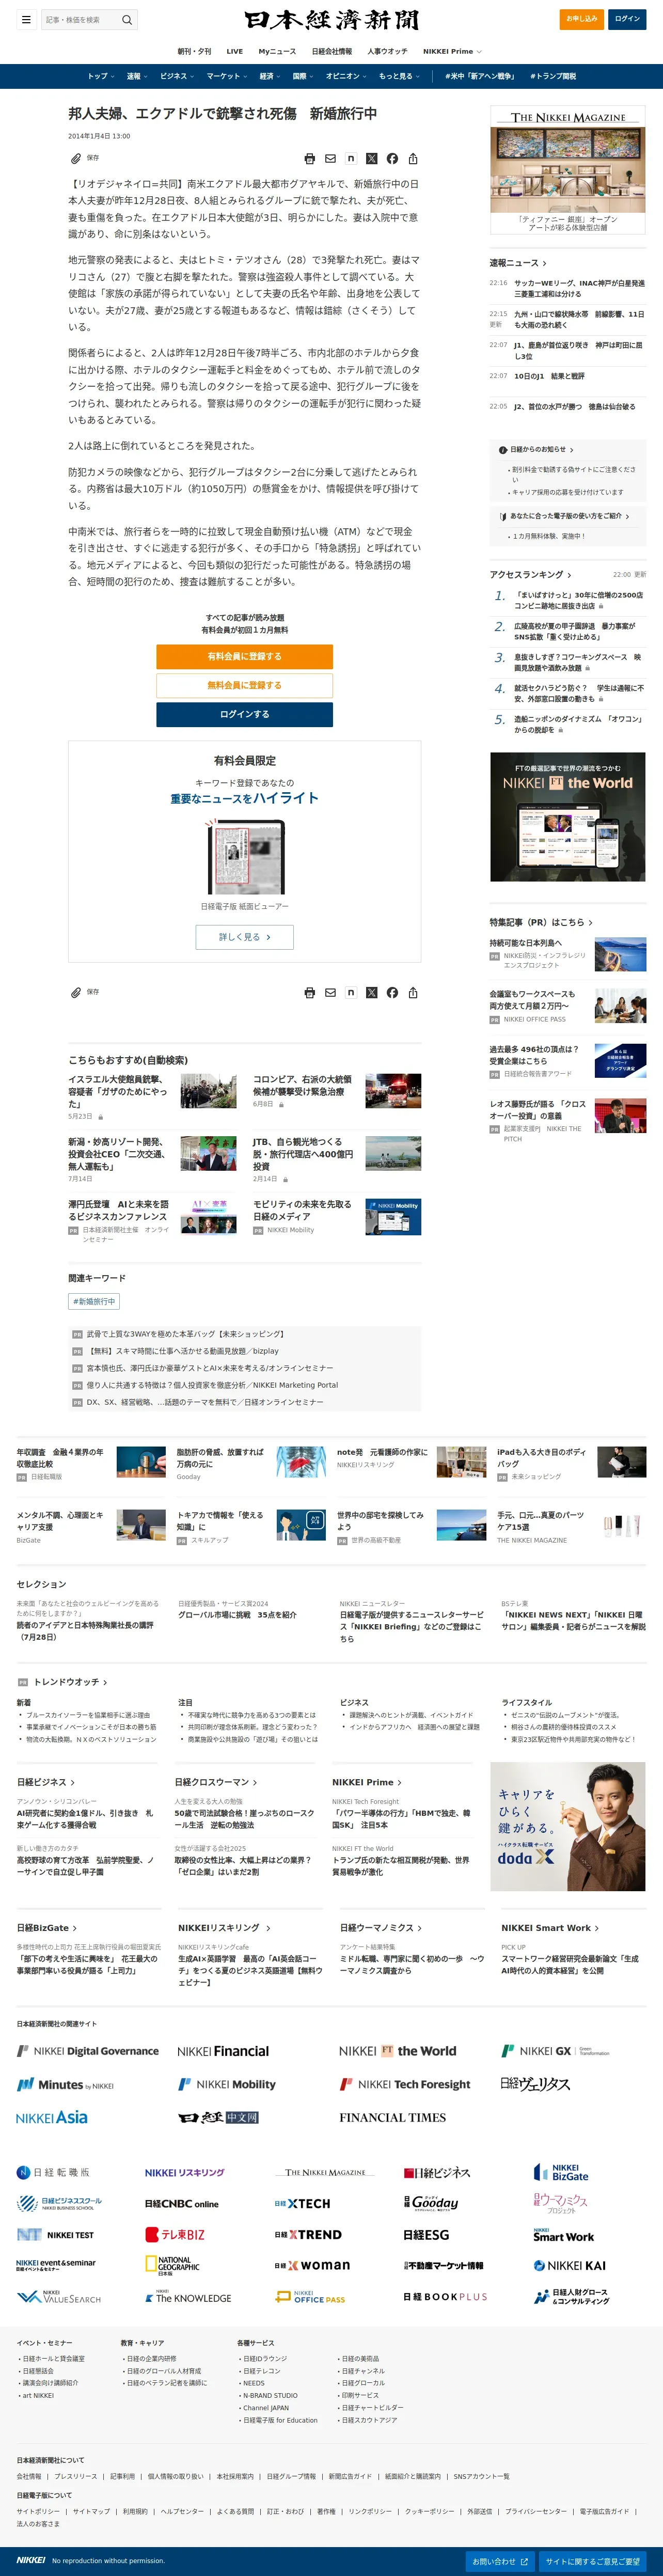The width and height of the screenshot is (663, 2576).
Task: Click the お問い合わせ footer button
Action: coord(500,2561)
